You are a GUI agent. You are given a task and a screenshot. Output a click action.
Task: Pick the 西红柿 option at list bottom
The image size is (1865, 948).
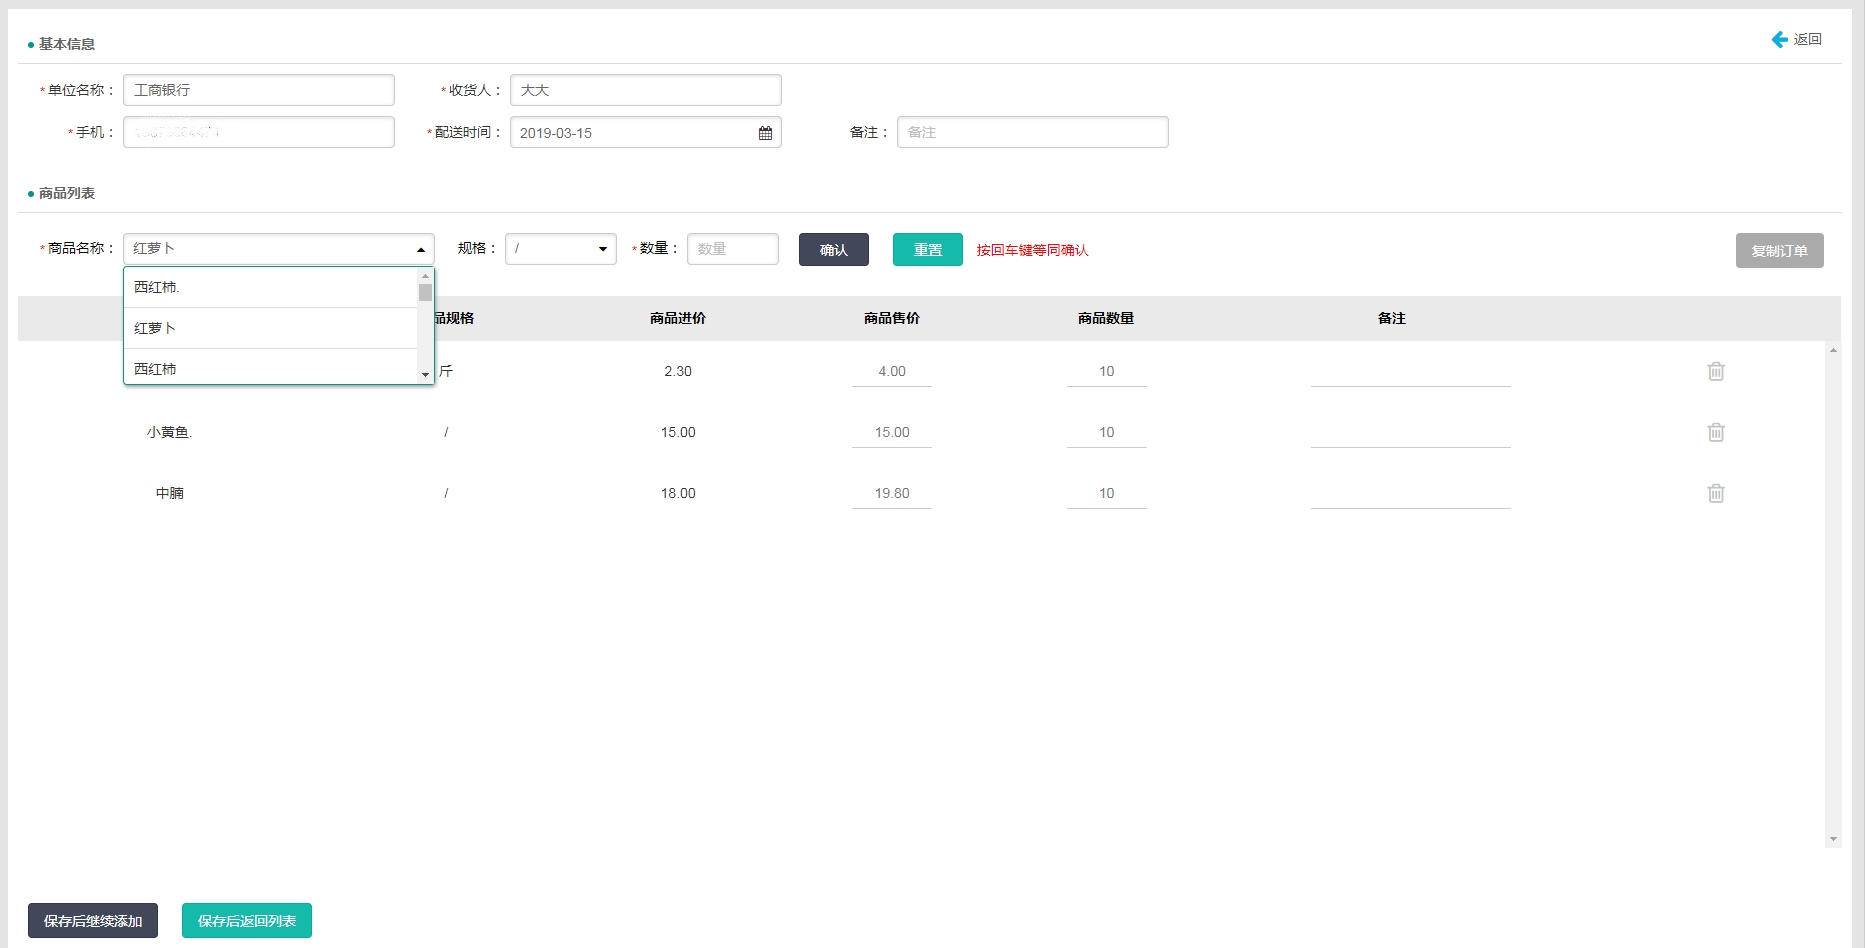coord(270,368)
